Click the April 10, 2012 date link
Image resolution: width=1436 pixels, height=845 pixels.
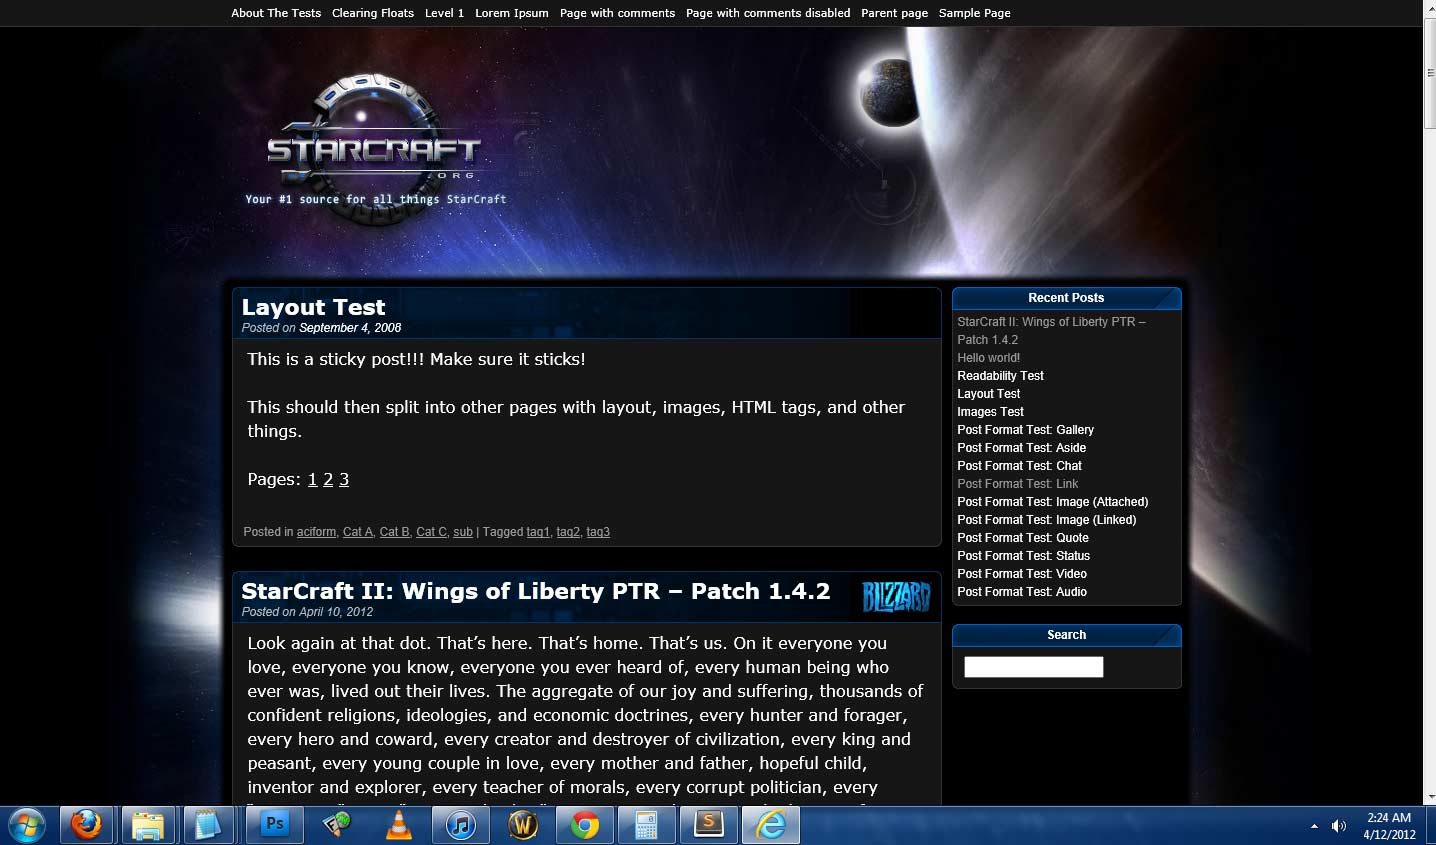[x=336, y=612]
